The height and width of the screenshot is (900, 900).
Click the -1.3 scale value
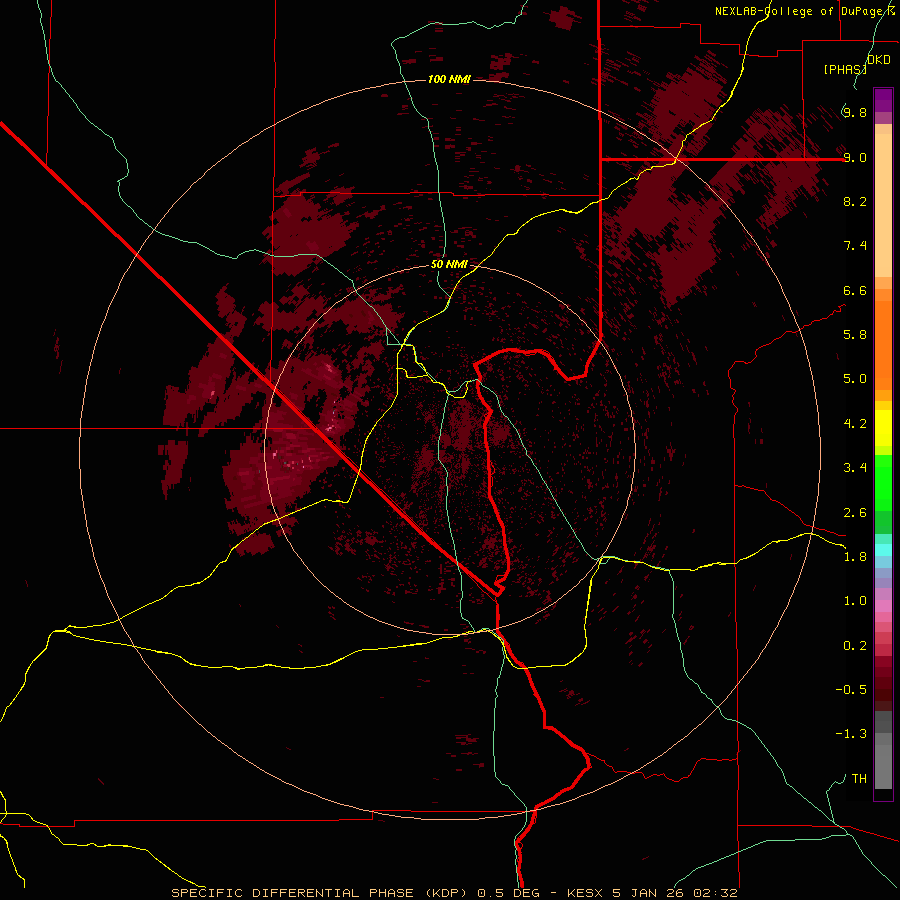click(851, 734)
